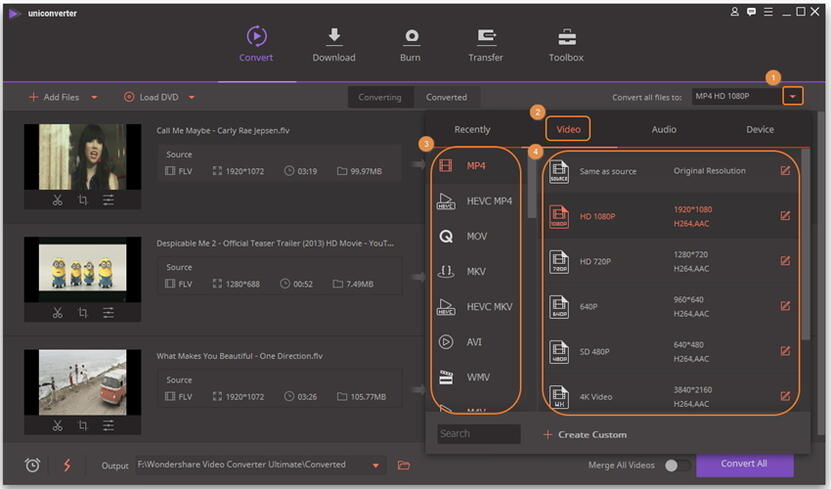Choose HEVC MKV format
The image size is (831, 489).
click(476, 307)
